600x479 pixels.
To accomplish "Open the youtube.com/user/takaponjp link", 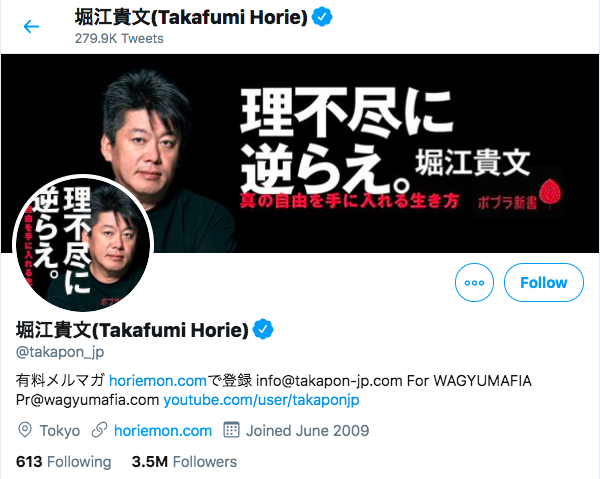I will click(261, 400).
